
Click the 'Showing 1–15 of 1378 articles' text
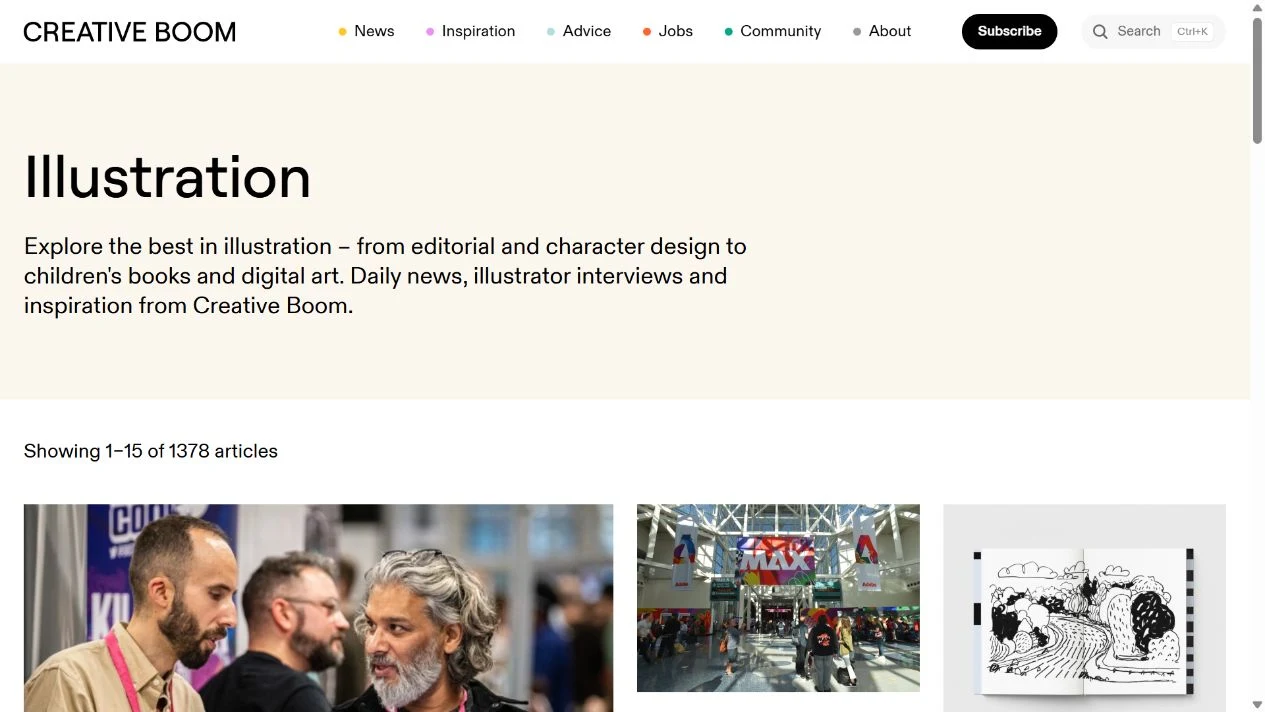(151, 451)
